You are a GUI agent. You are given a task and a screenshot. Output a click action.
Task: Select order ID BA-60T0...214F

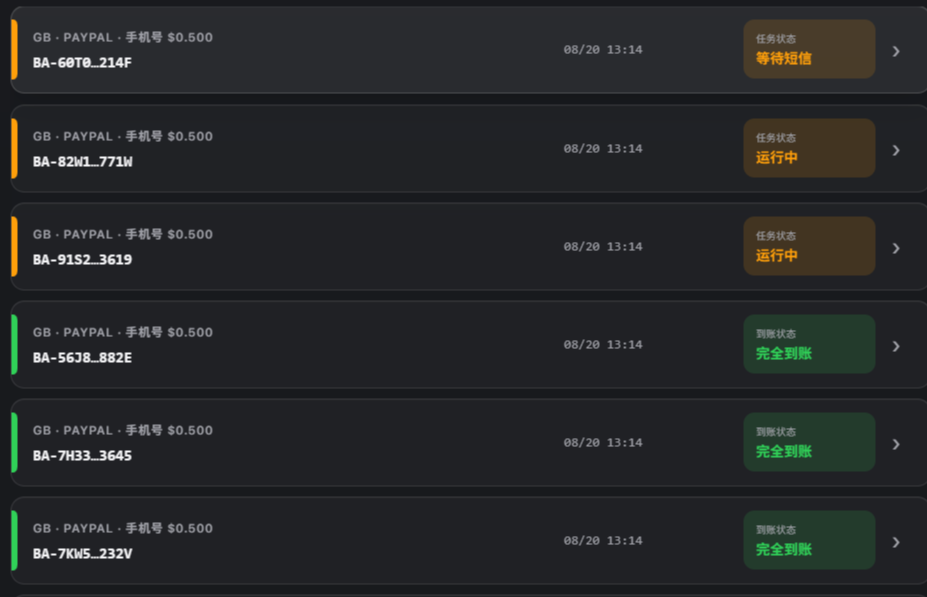coord(82,63)
